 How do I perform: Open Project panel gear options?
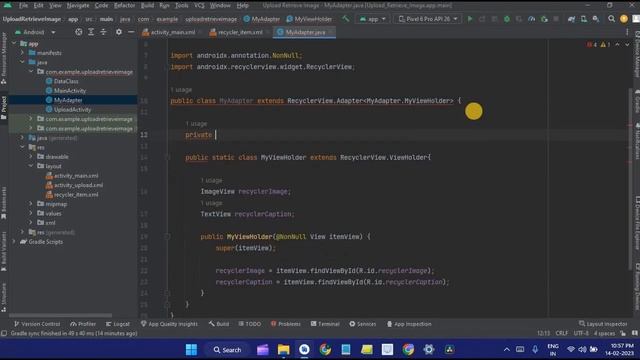pyautogui.click(x=118, y=32)
